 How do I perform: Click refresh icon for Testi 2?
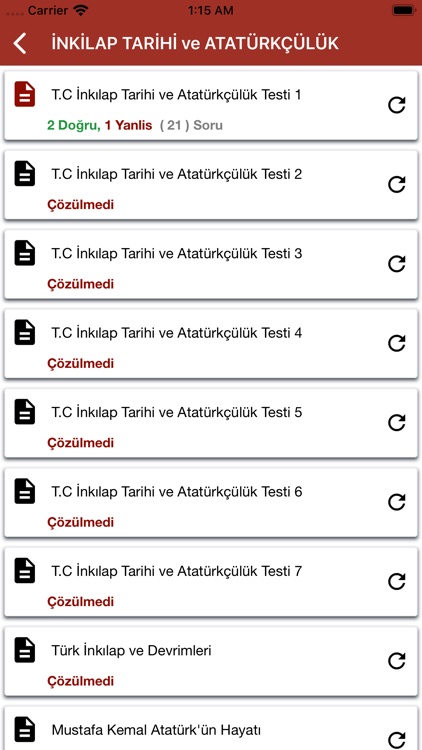(x=397, y=185)
